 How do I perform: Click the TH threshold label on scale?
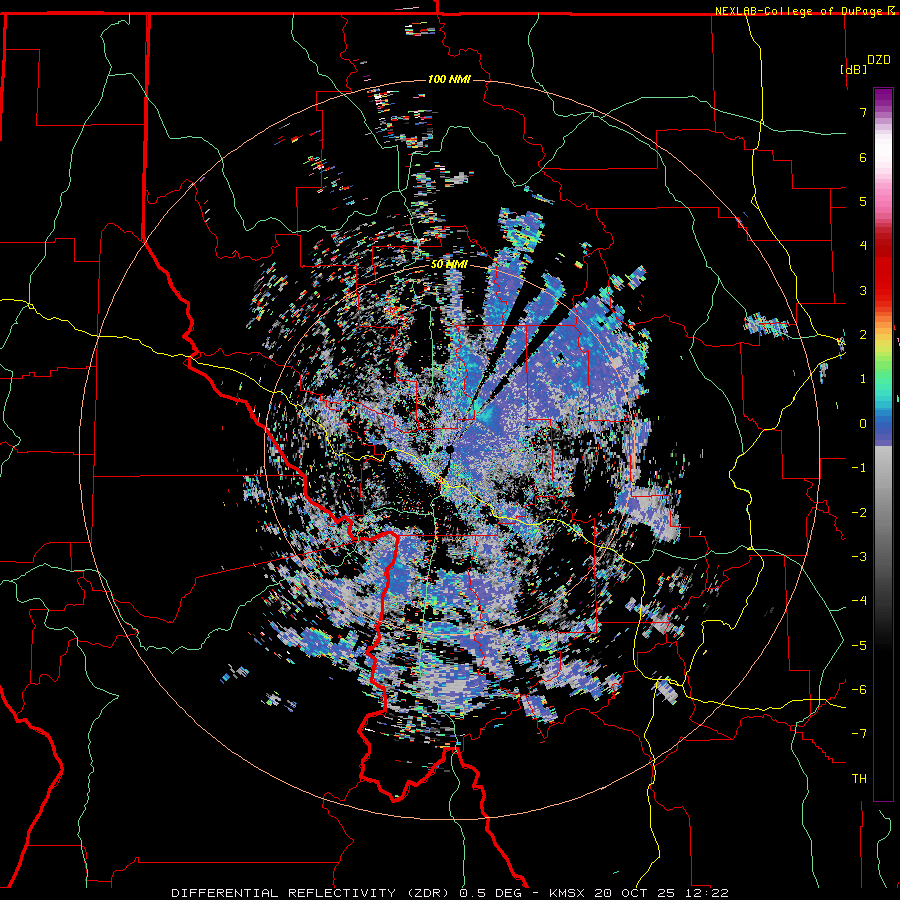coord(859,779)
